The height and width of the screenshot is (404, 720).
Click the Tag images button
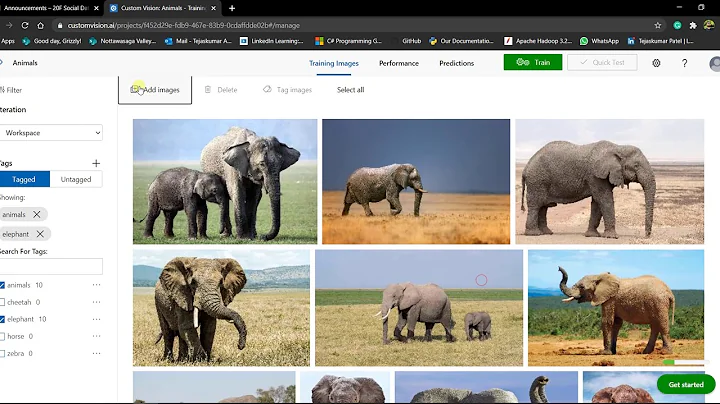click(x=287, y=90)
